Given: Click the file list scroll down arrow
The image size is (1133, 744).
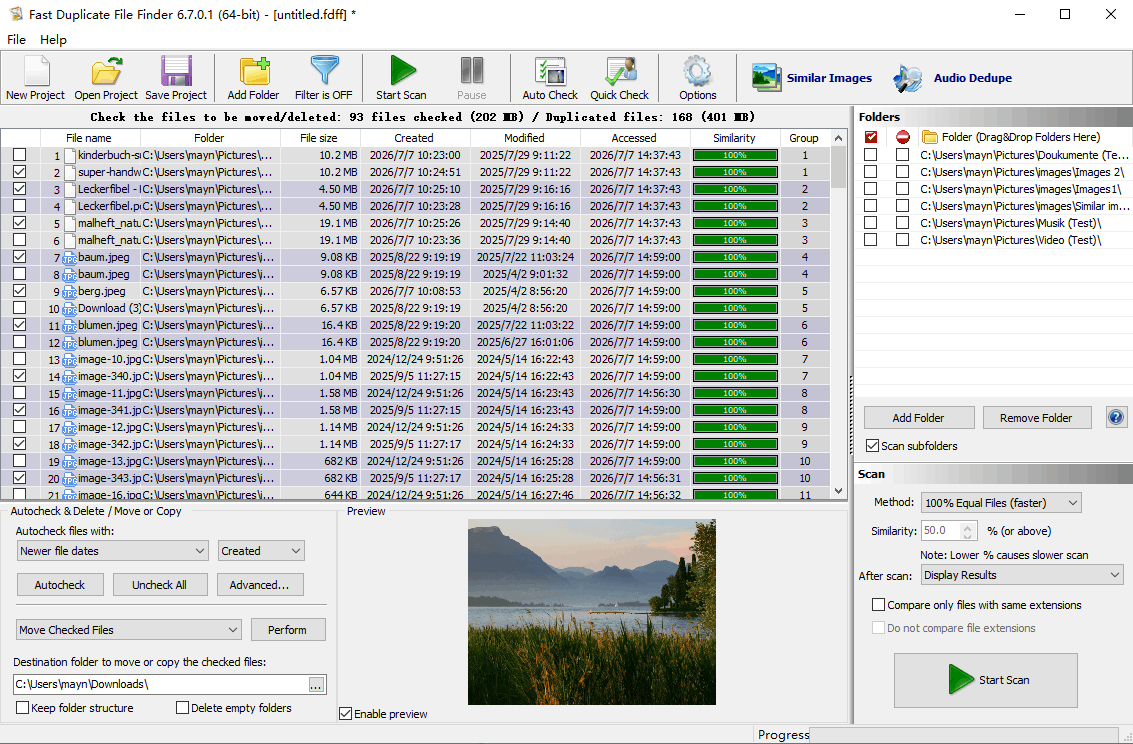Looking at the screenshot, I should pyautogui.click(x=838, y=491).
